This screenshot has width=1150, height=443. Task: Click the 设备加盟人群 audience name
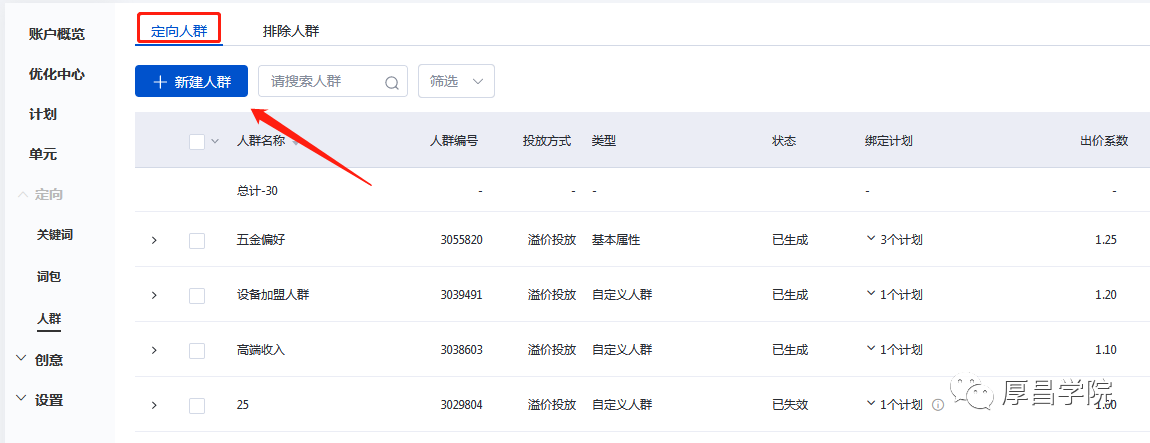tap(273, 295)
